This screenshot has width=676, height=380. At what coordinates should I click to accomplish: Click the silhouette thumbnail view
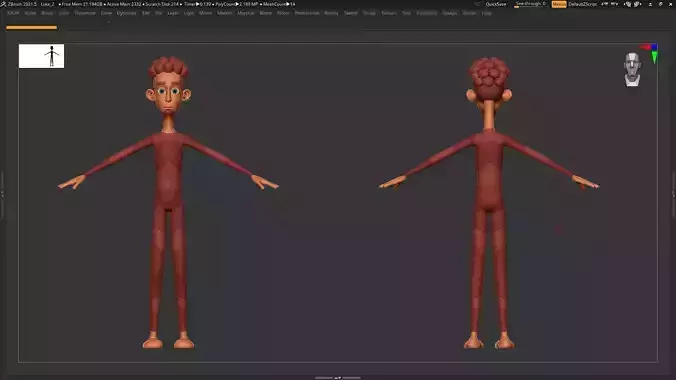41,56
